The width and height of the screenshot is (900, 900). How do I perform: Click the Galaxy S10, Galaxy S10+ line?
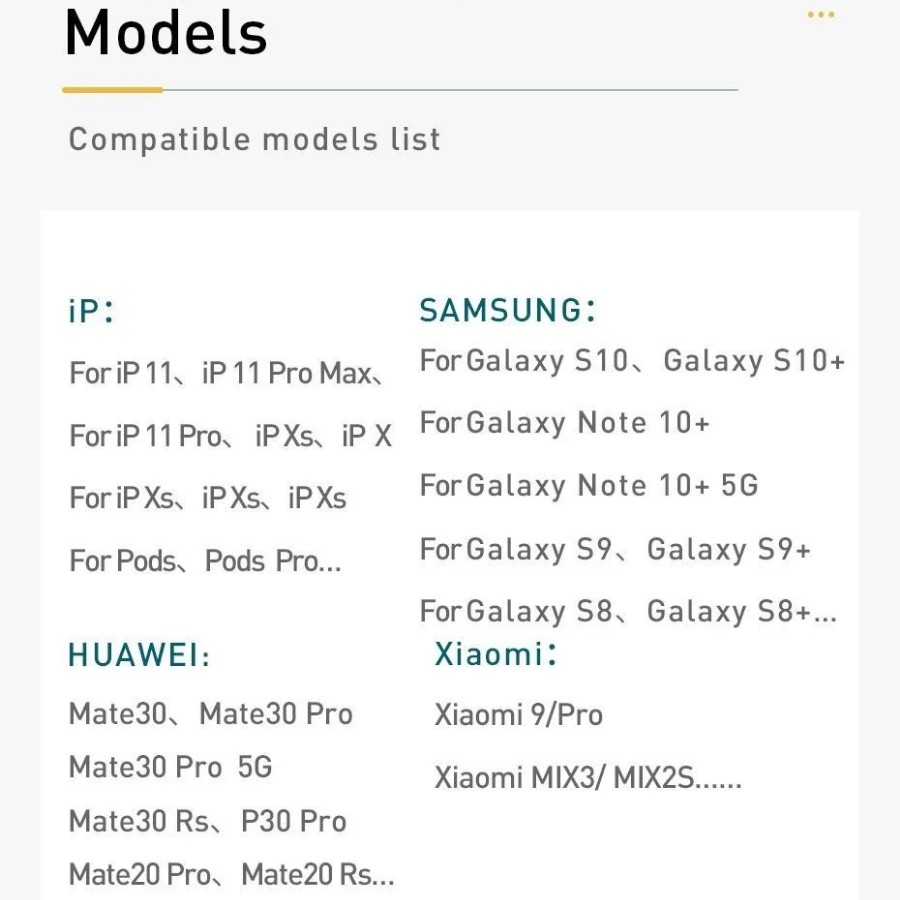(x=632, y=360)
